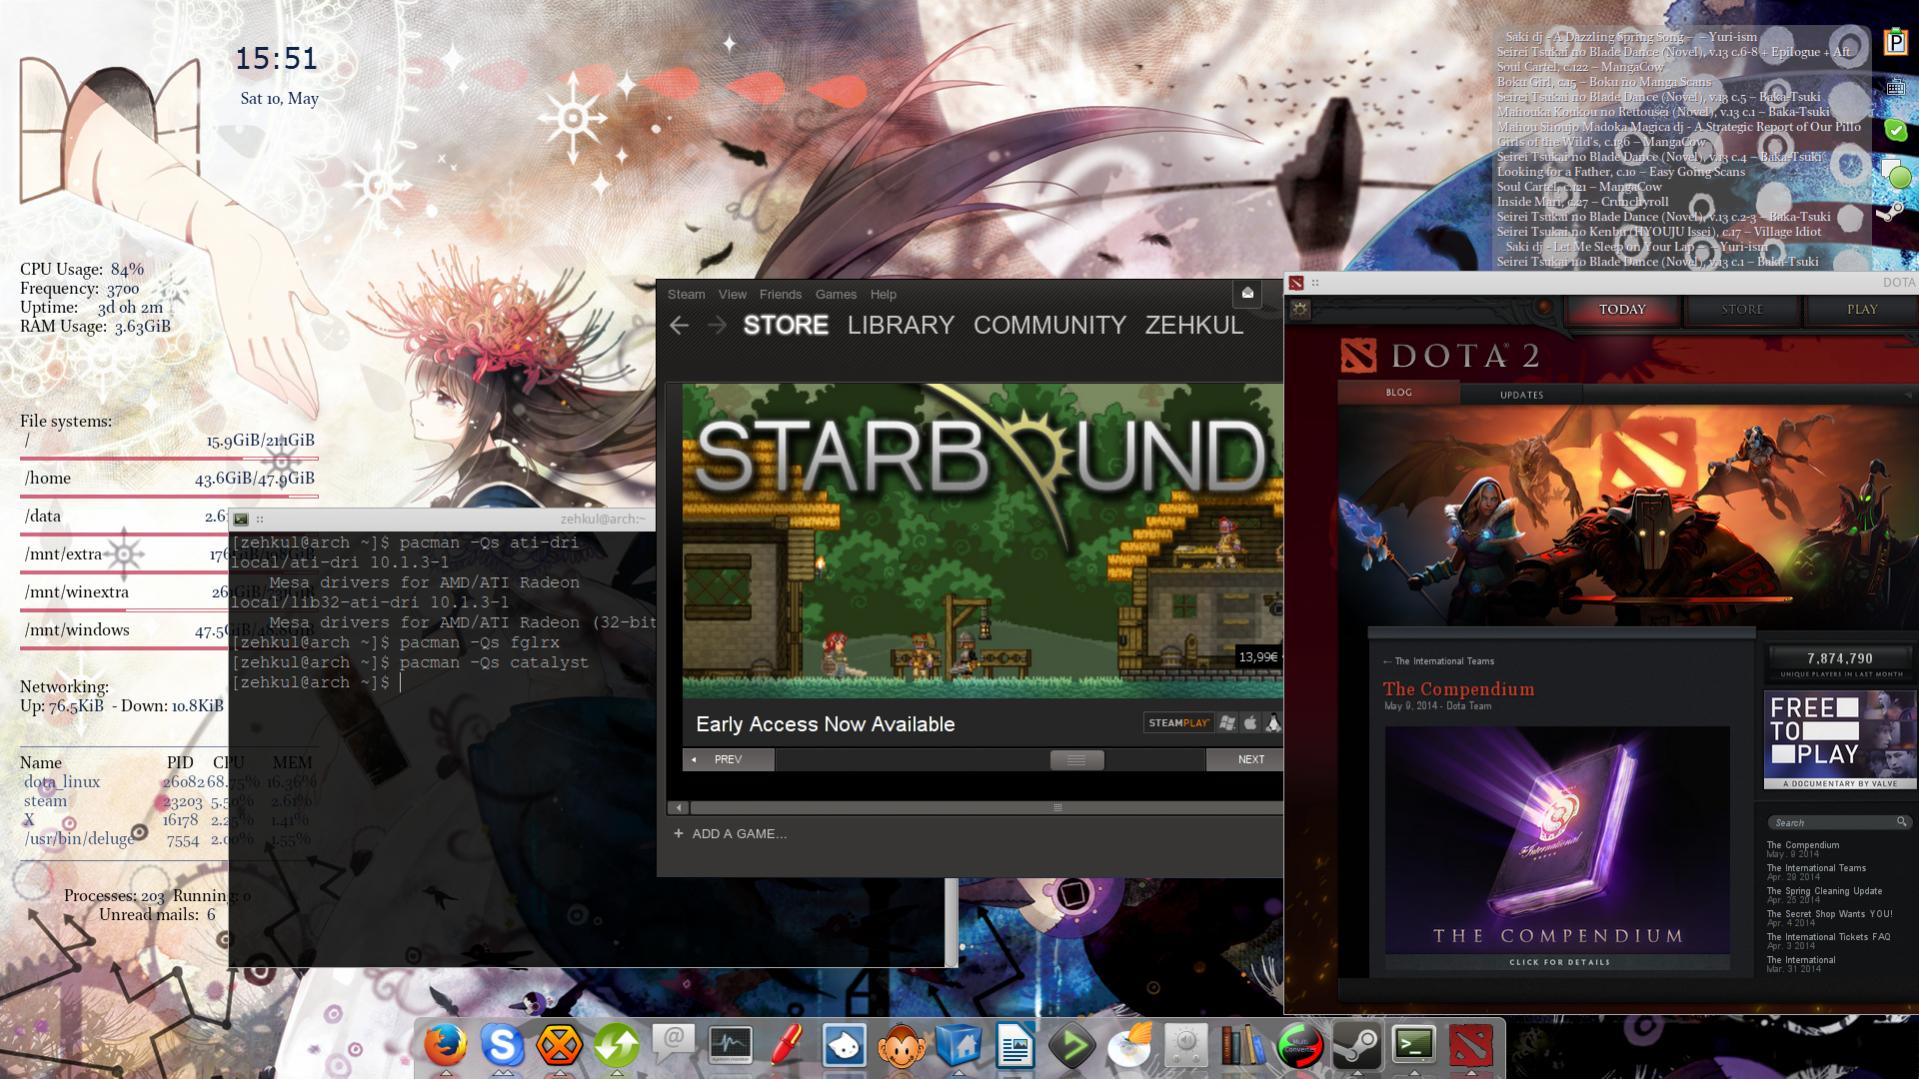Open Steam inbox notification icon
1919x1079 pixels.
click(x=1247, y=293)
